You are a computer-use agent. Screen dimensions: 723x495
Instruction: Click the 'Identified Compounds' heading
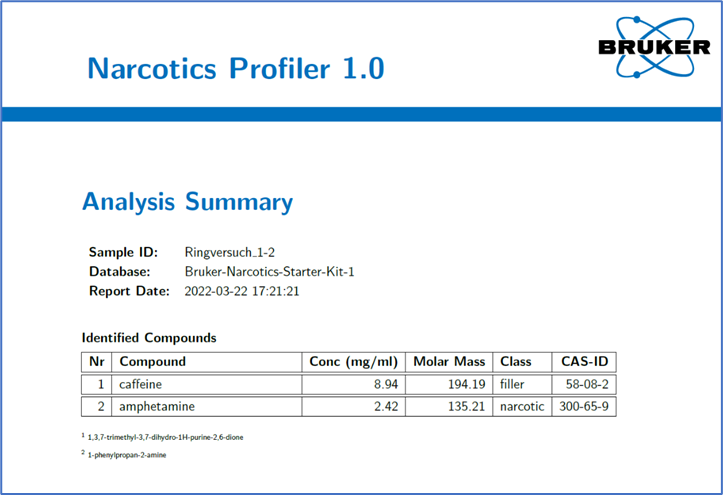pos(149,338)
